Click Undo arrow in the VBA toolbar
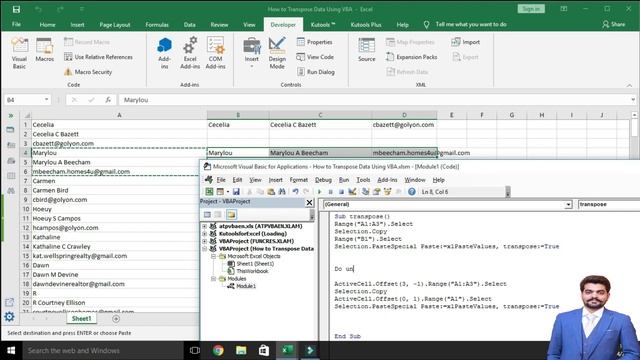The width and height of the screenshot is (640, 360). point(296,191)
